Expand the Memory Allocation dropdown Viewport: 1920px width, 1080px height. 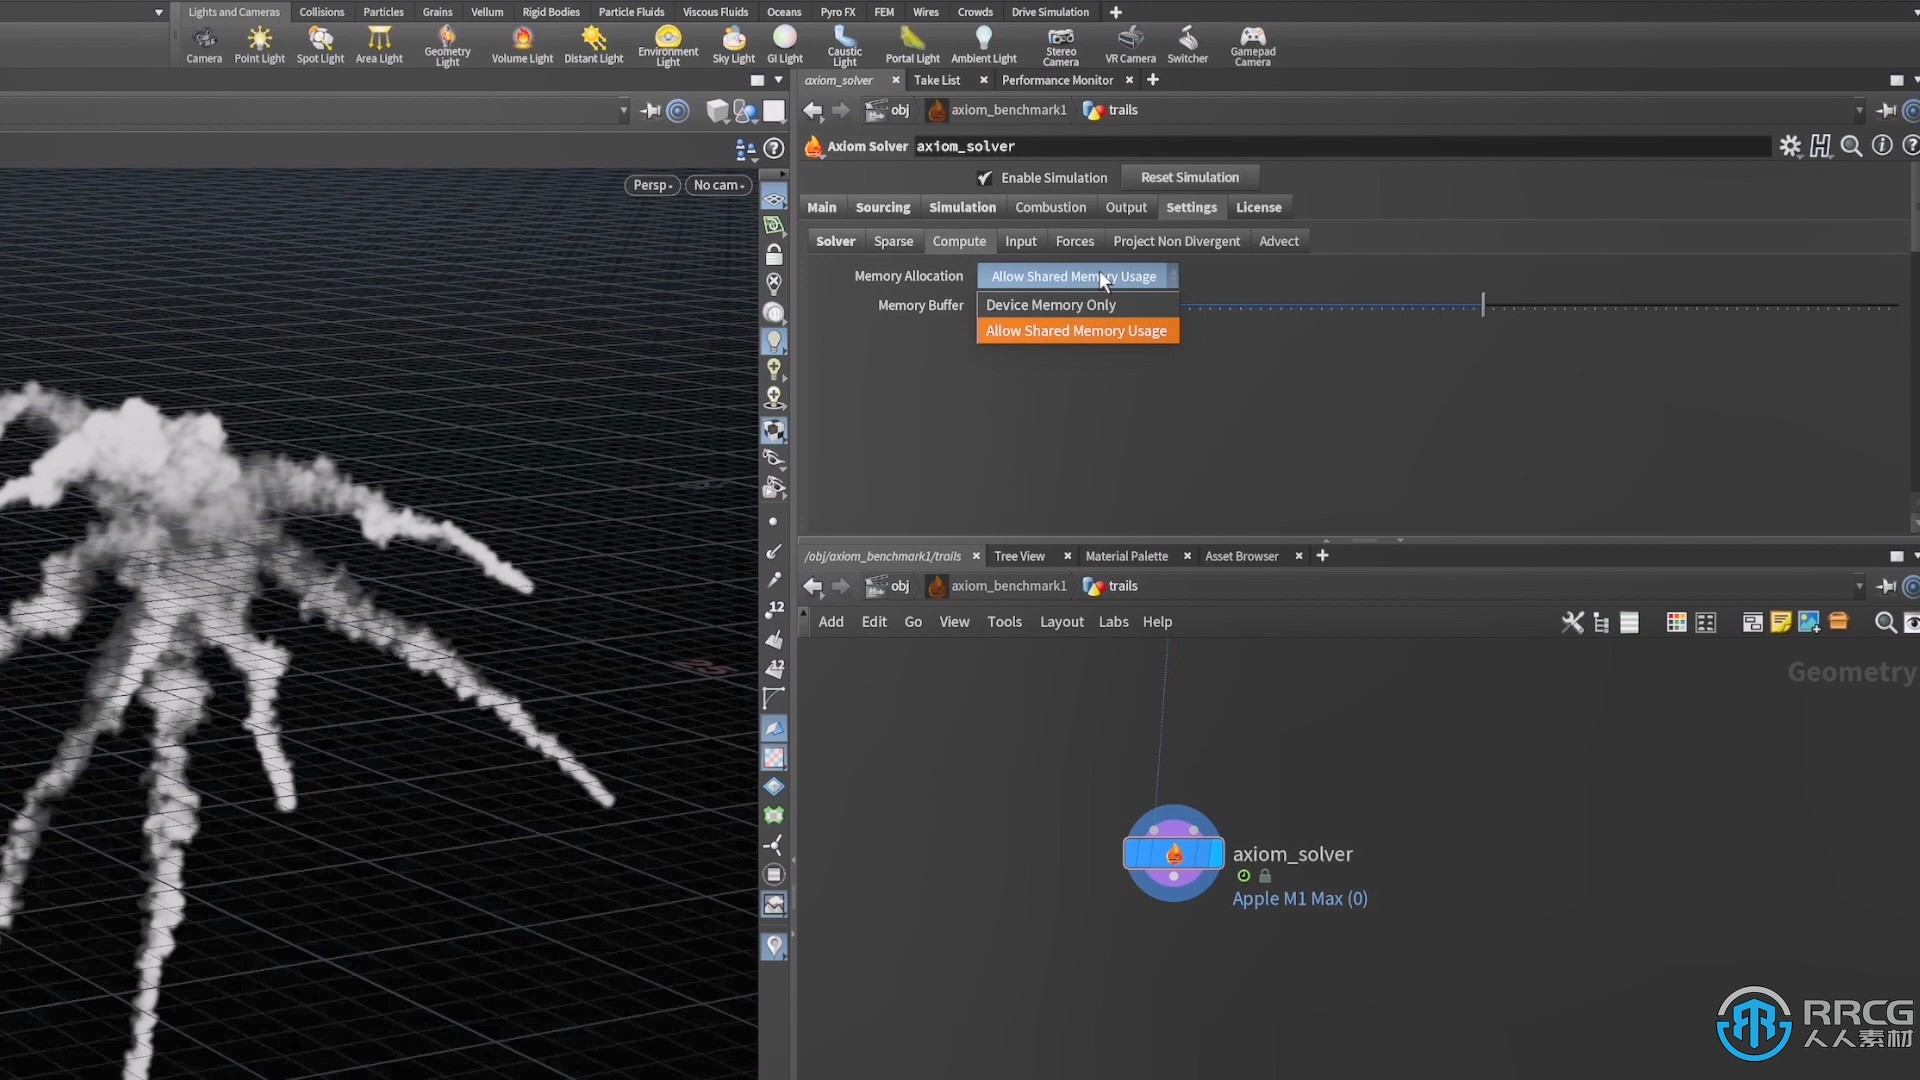point(1075,276)
